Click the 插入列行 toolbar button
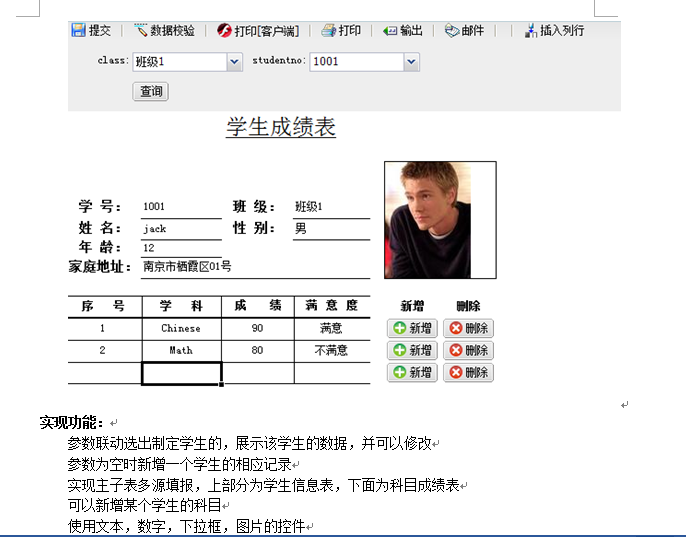Viewport: 686px width, 537px height. [x=554, y=30]
